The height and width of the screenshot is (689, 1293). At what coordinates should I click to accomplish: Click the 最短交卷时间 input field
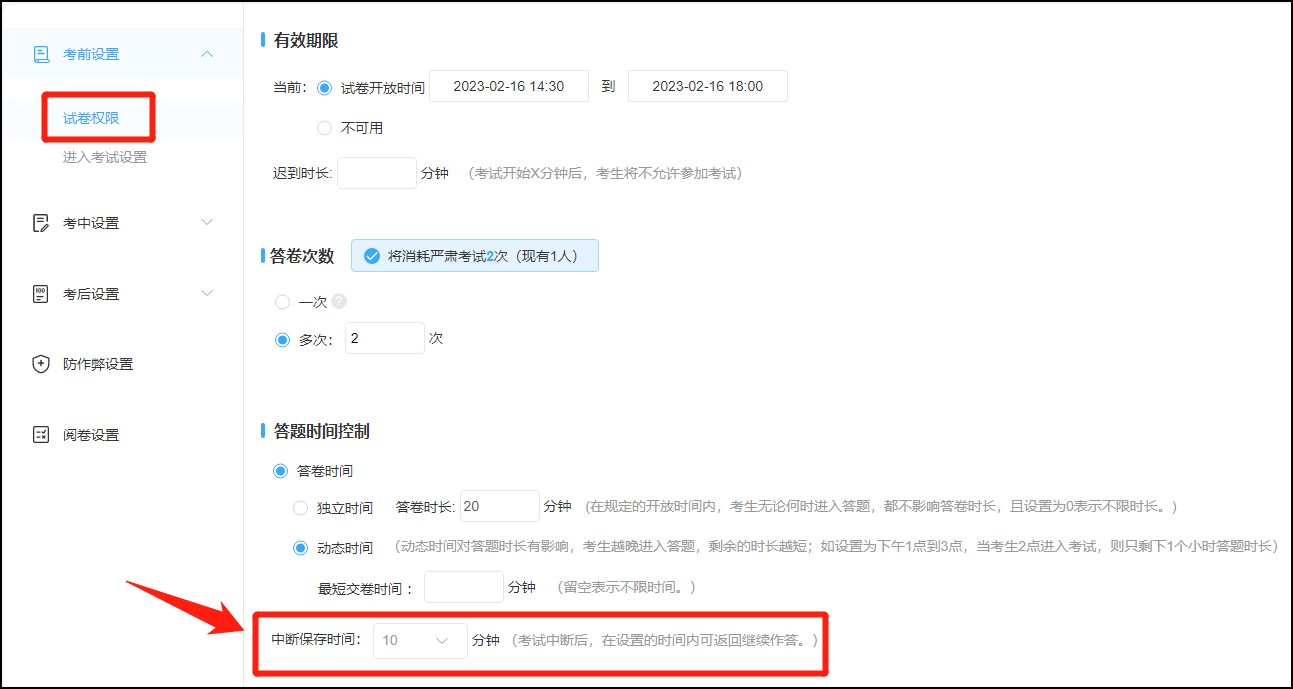click(x=463, y=587)
